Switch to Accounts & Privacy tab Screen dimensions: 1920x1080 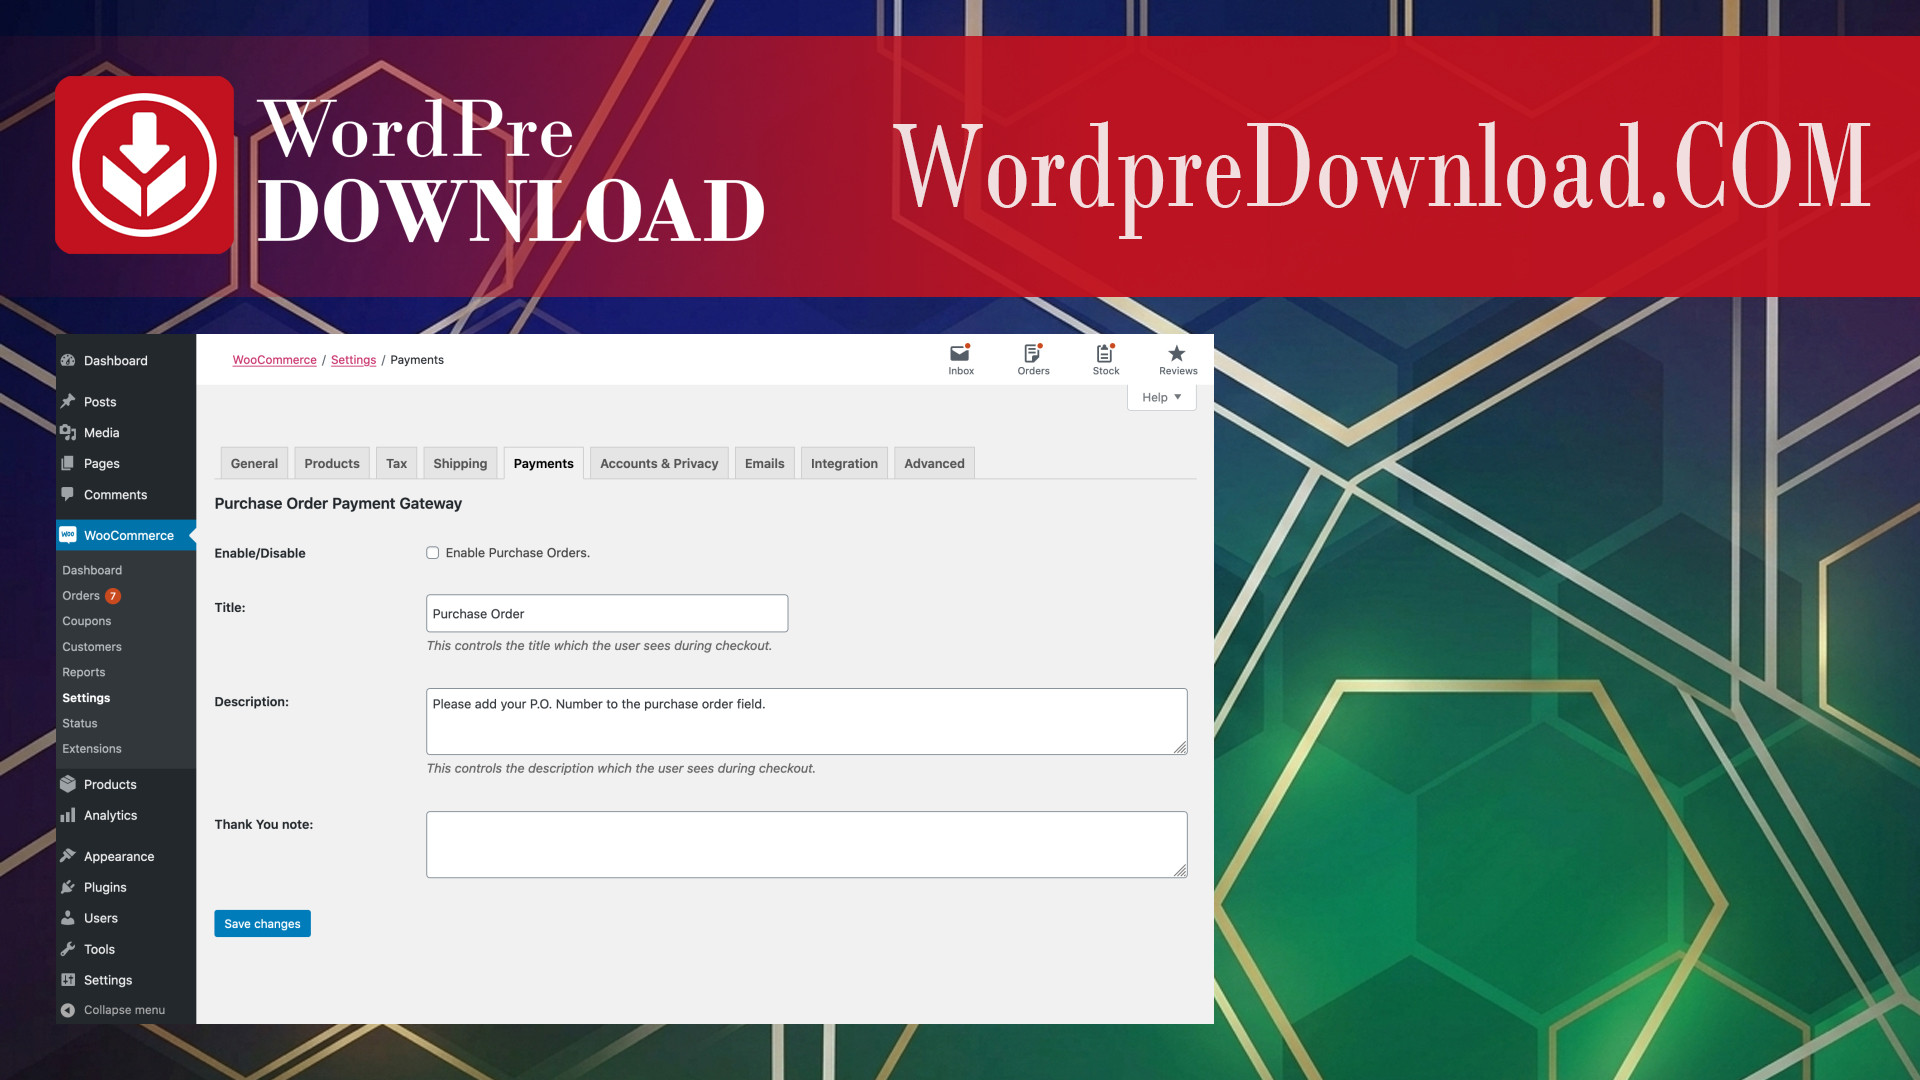click(659, 463)
